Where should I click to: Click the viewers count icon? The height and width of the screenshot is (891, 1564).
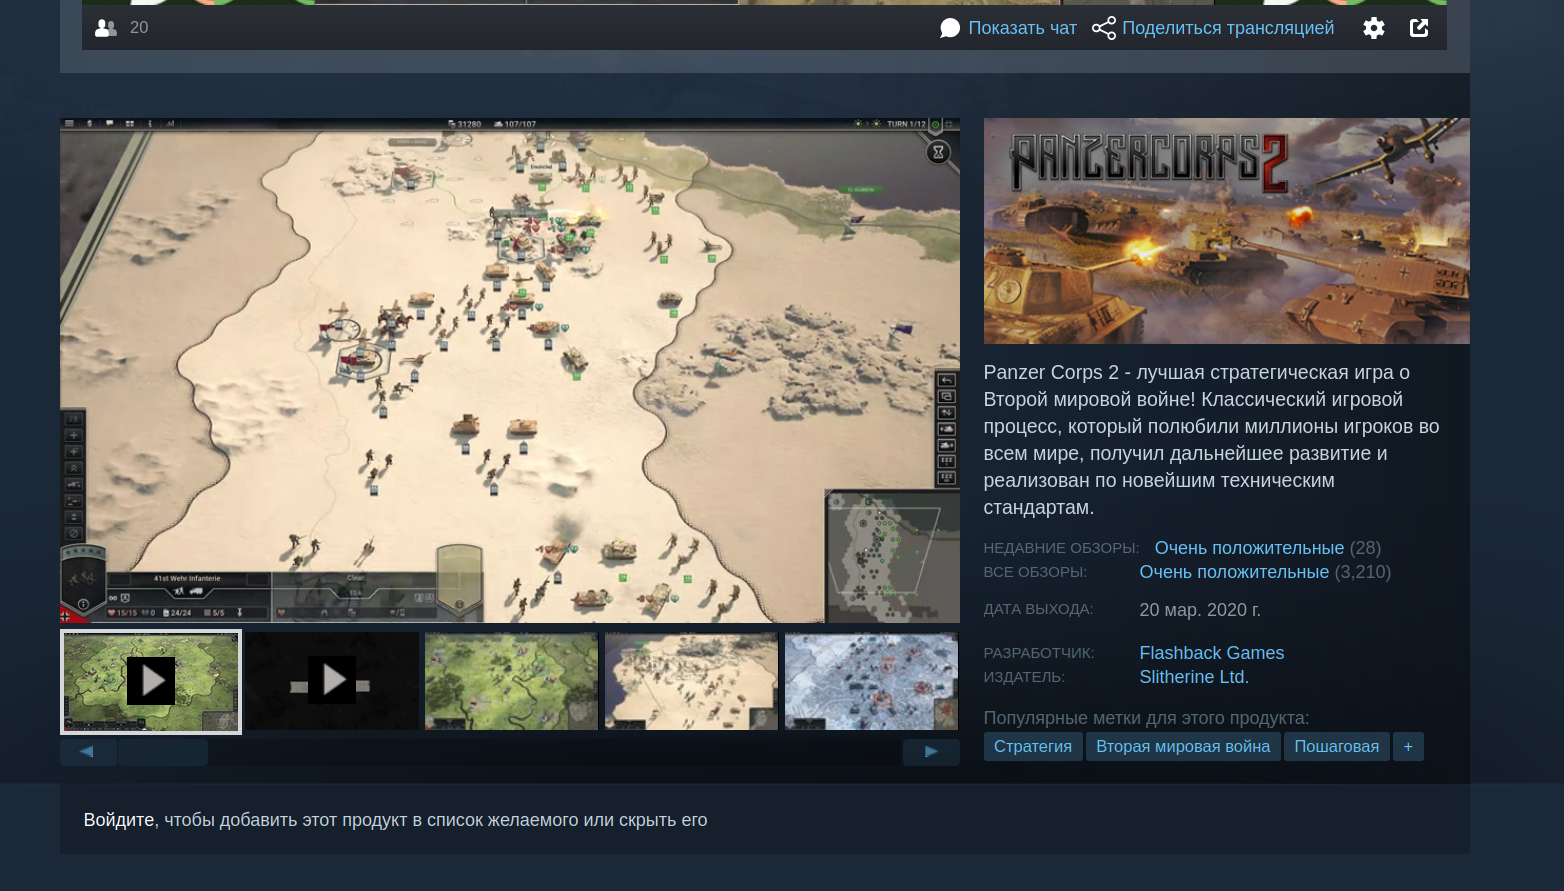[x=106, y=28]
